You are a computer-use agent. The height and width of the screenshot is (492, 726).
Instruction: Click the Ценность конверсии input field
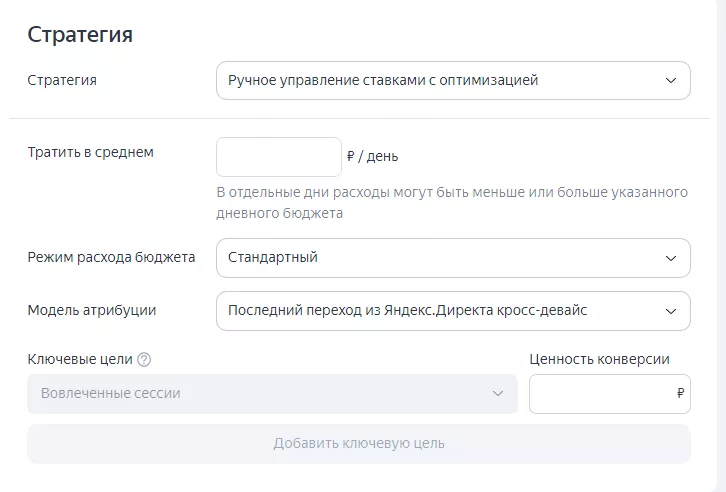[610, 394]
